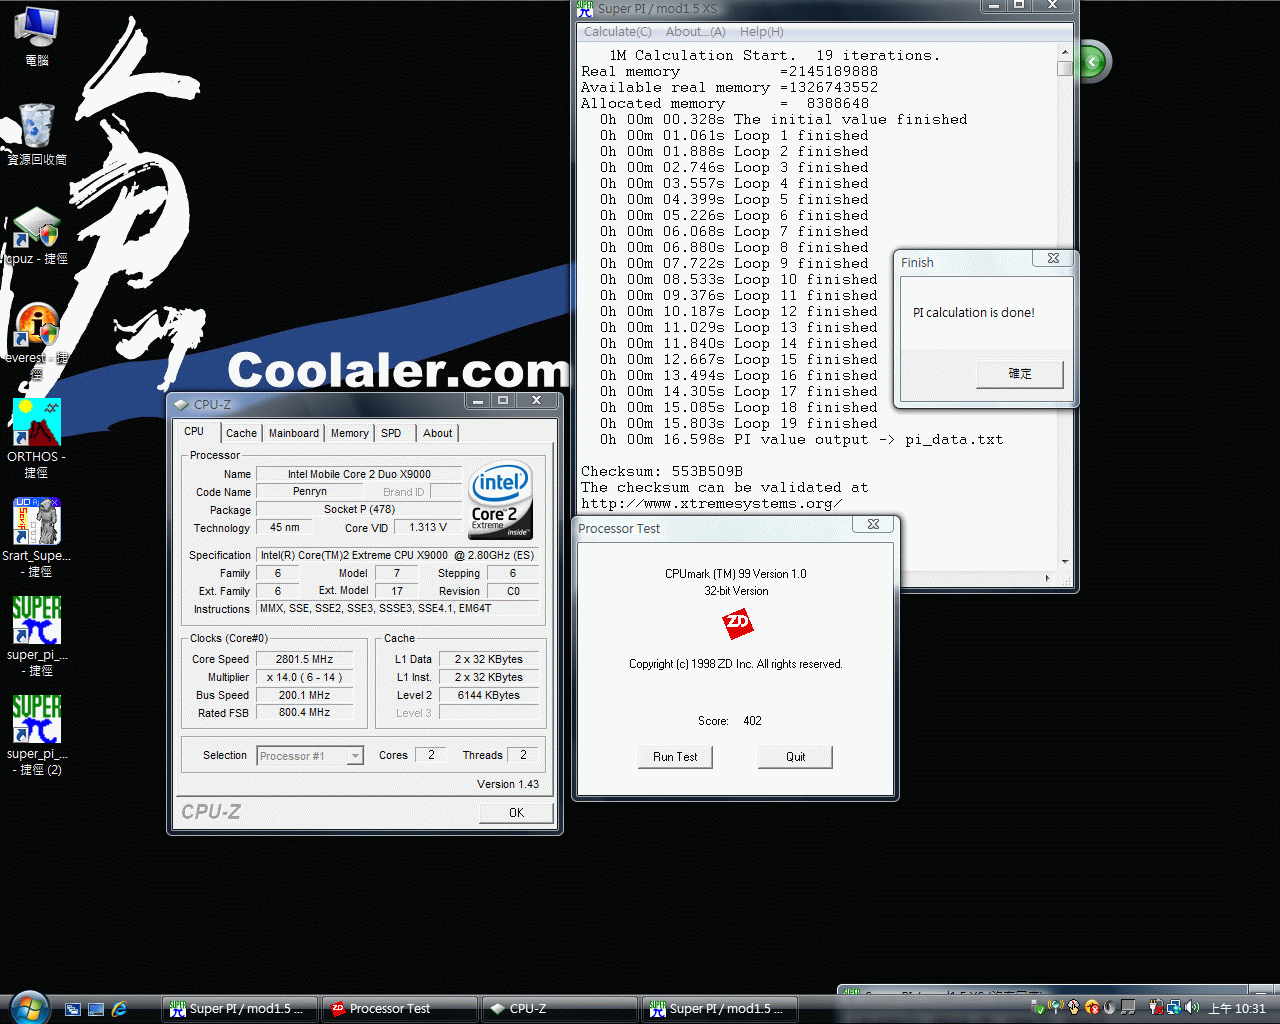Click the Level 2 cache value 6144 KBytes
1280x1024 pixels.
489,695
